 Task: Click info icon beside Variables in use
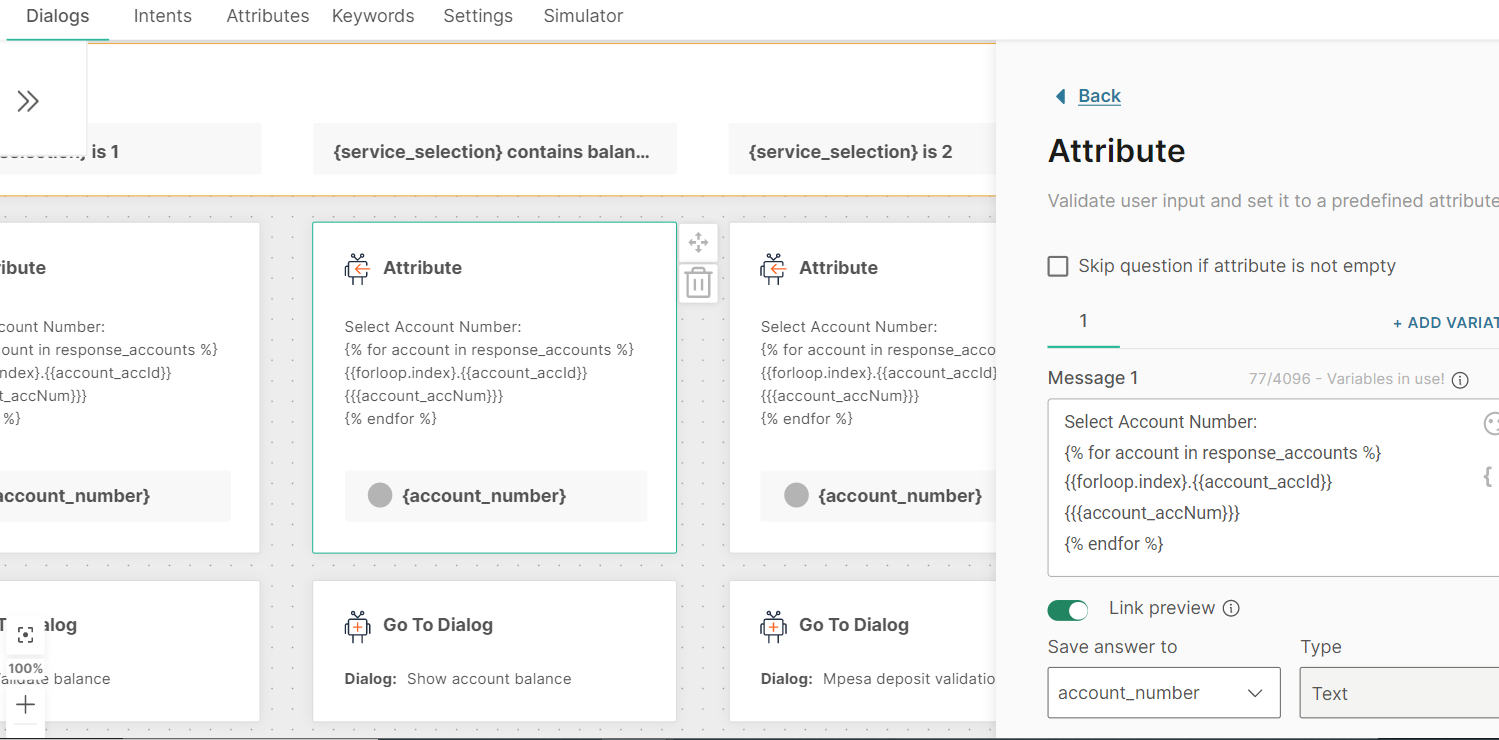click(1460, 380)
